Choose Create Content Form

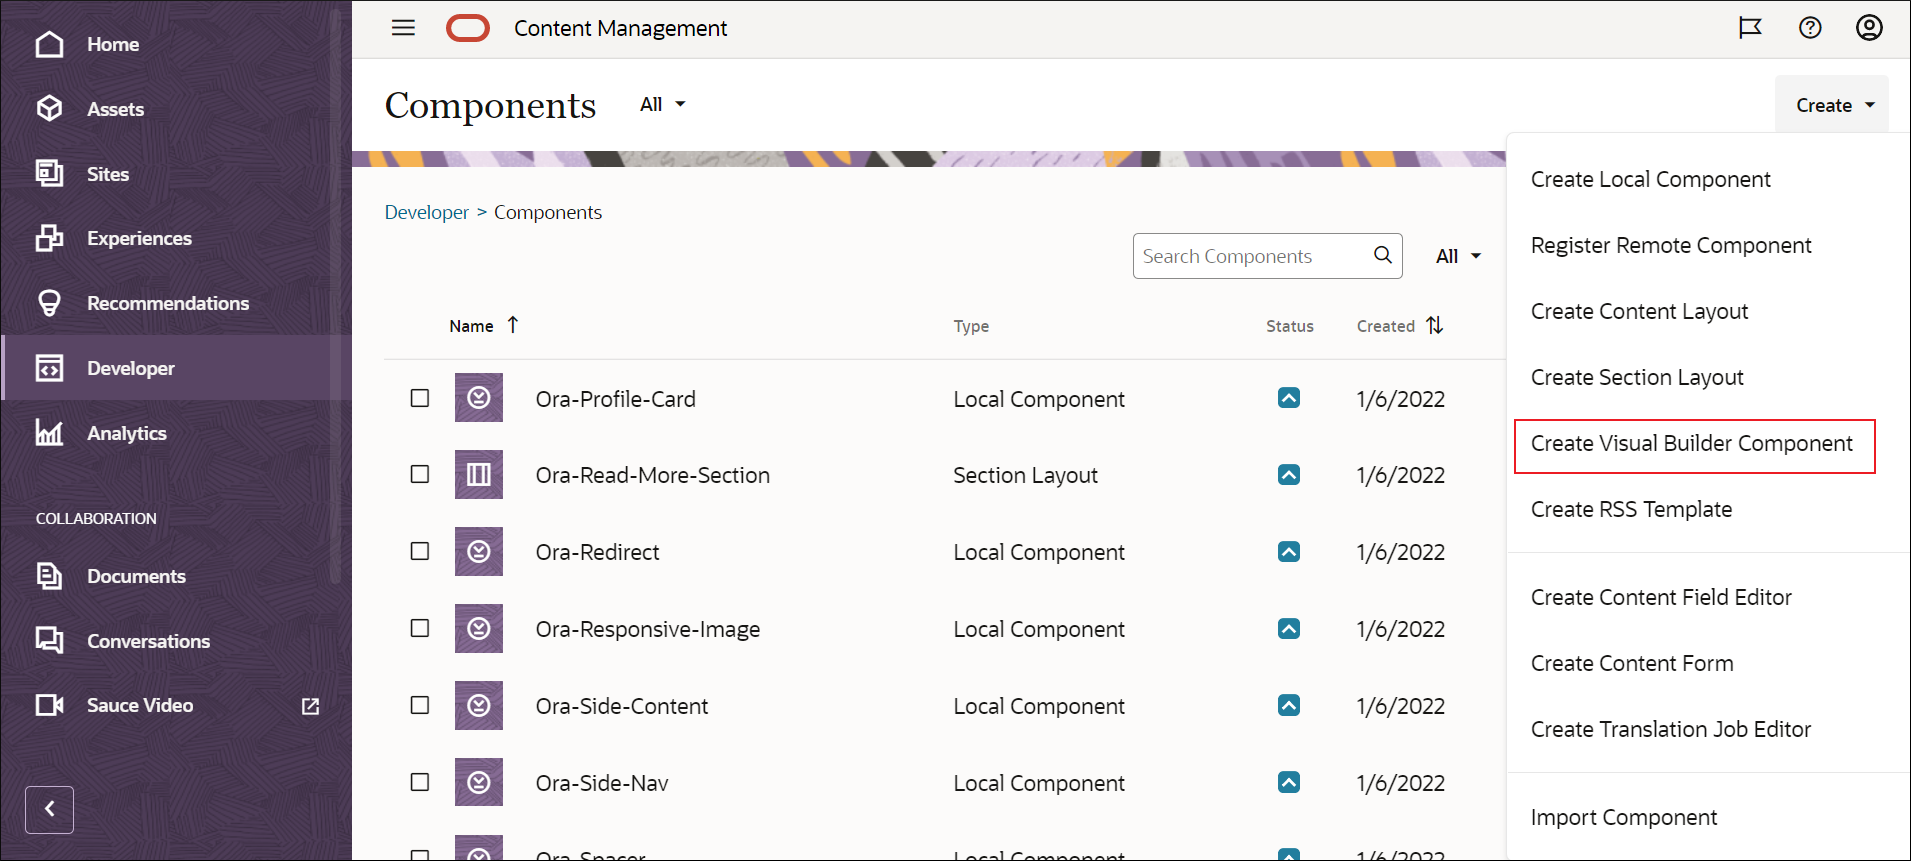1632,663
